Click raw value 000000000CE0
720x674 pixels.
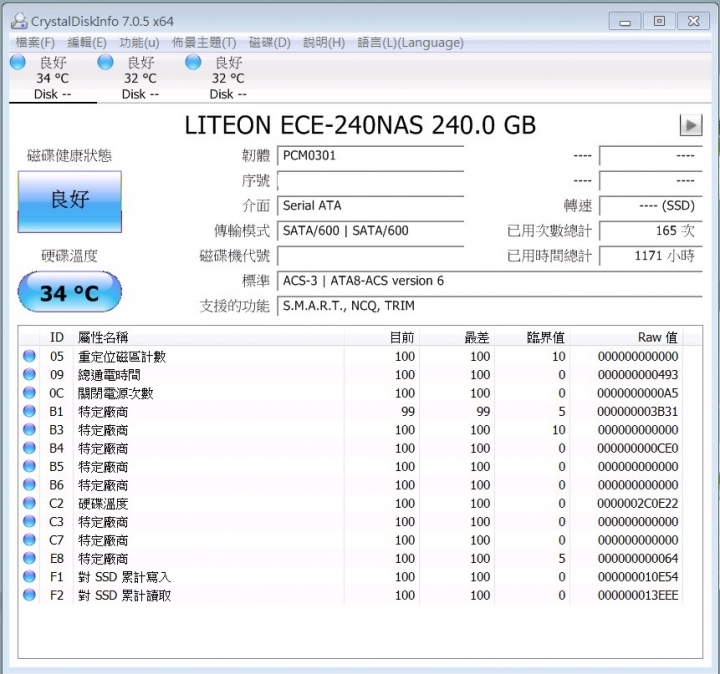pos(637,448)
